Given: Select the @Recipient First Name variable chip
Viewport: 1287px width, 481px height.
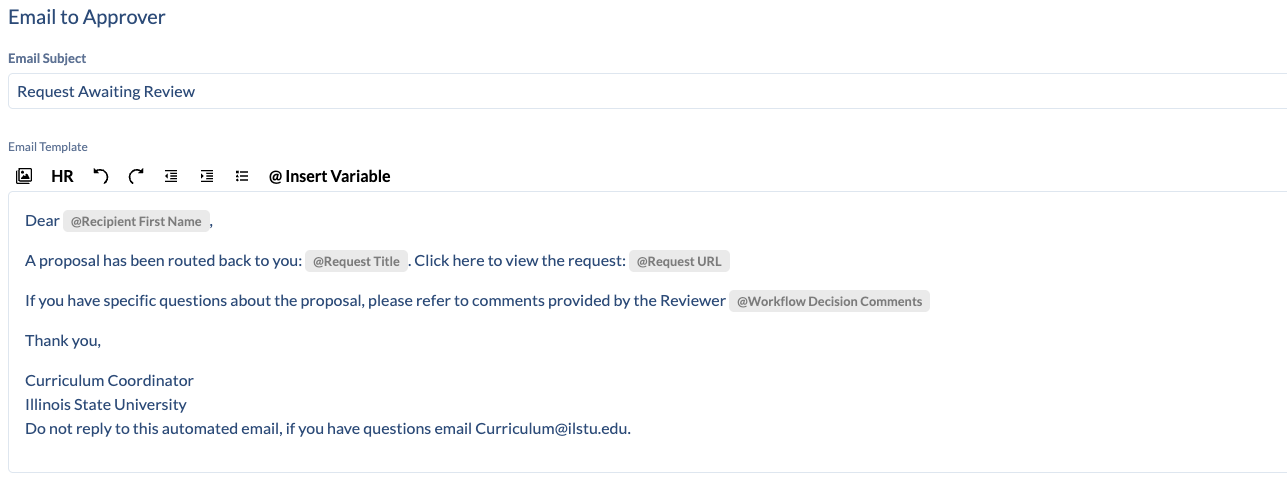Looking at the screenshot, I should pos(136,221).
